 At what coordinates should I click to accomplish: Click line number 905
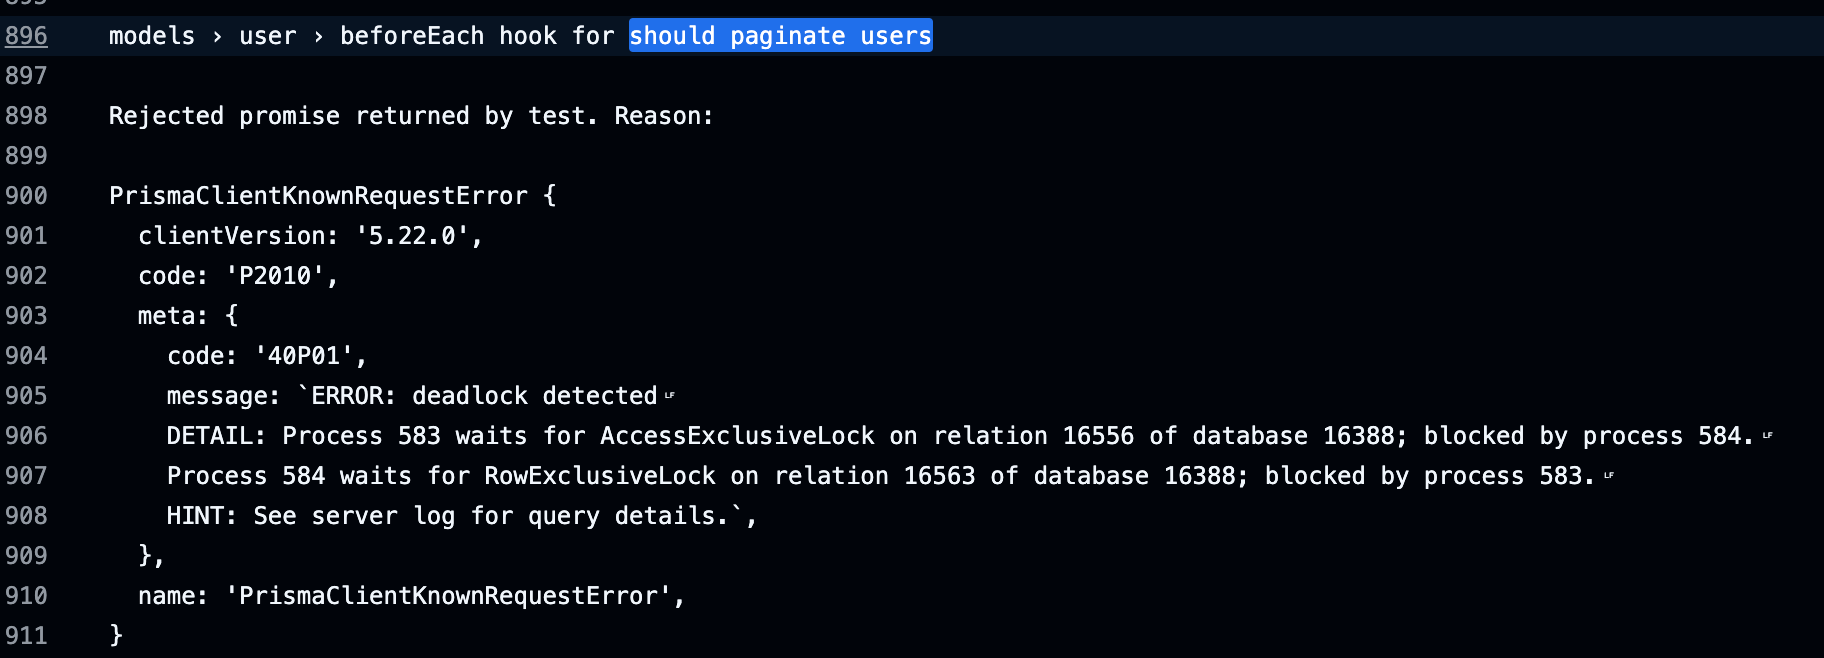(x=26, y=396)
